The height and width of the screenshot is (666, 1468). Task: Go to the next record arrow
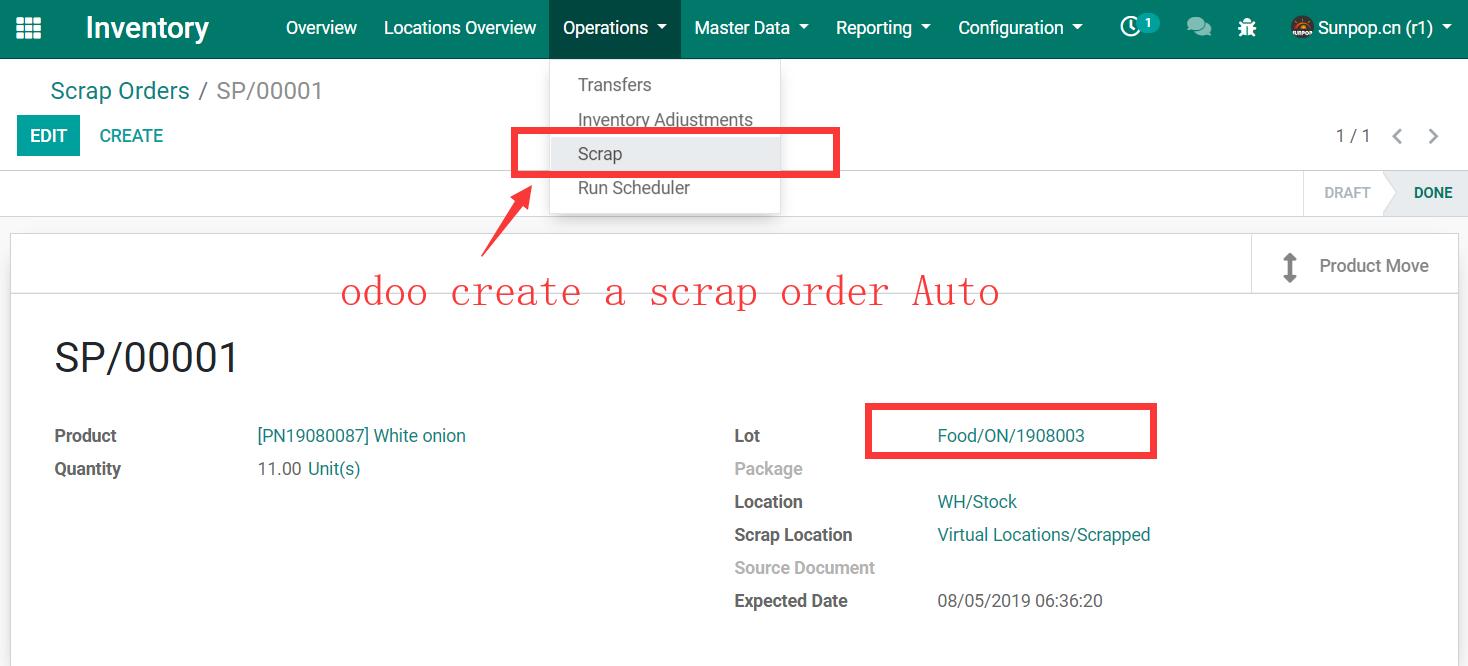pos(1433,136)
